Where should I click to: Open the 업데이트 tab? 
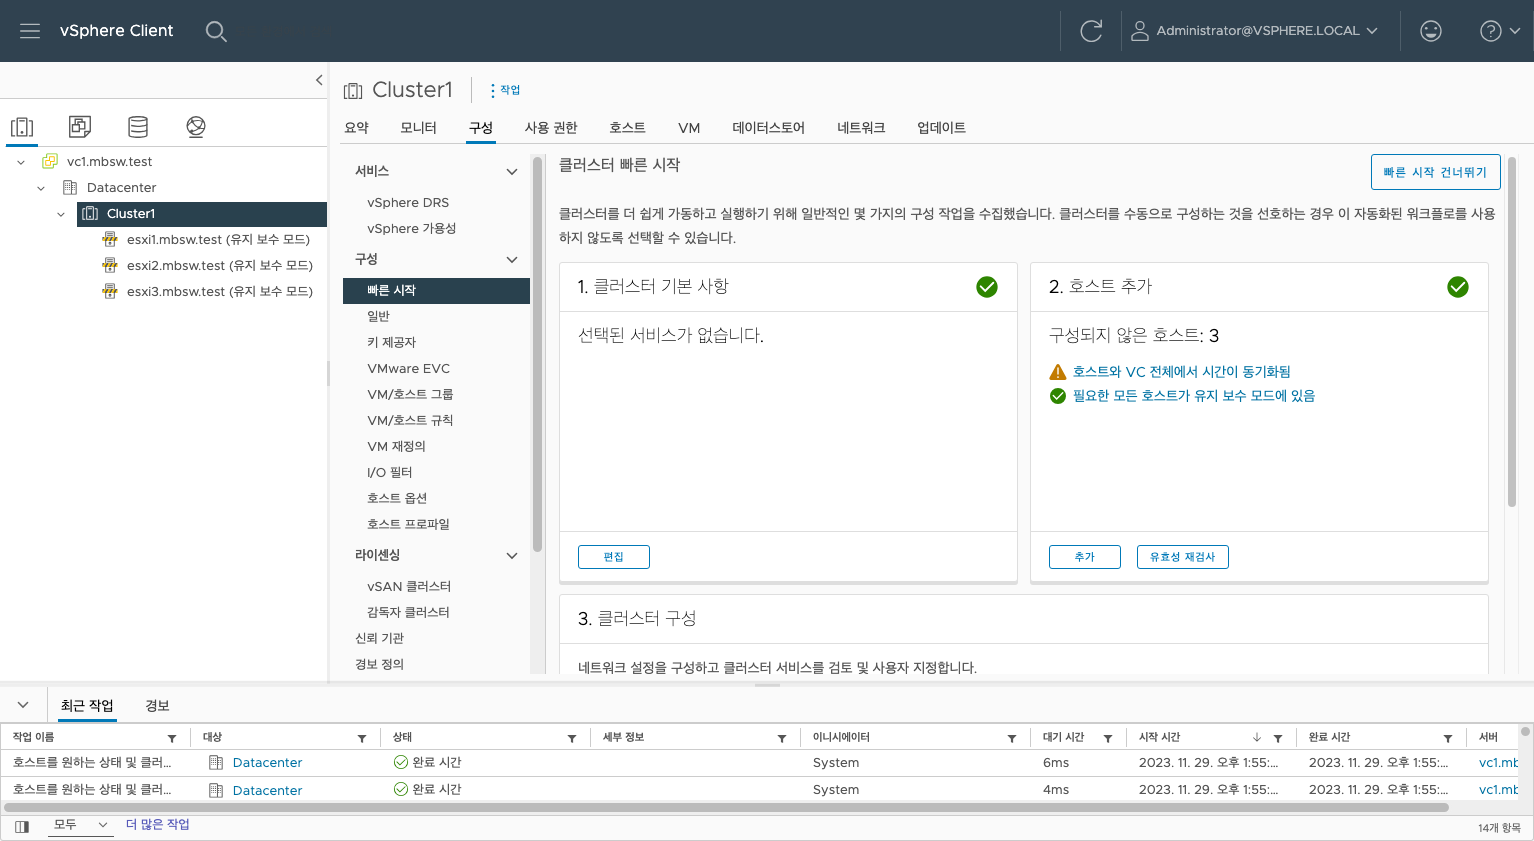[941, 128]
